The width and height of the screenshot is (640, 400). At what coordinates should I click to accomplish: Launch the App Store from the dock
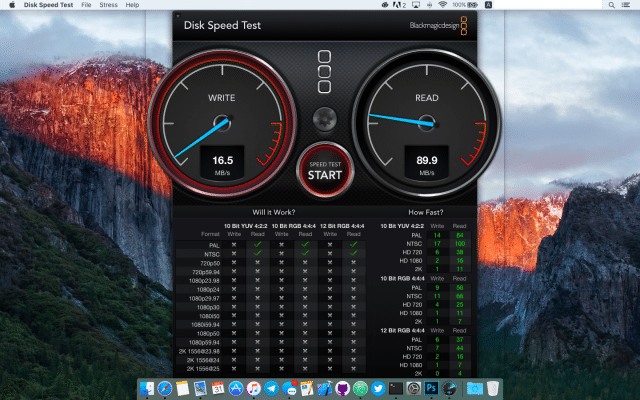(236, 388)
